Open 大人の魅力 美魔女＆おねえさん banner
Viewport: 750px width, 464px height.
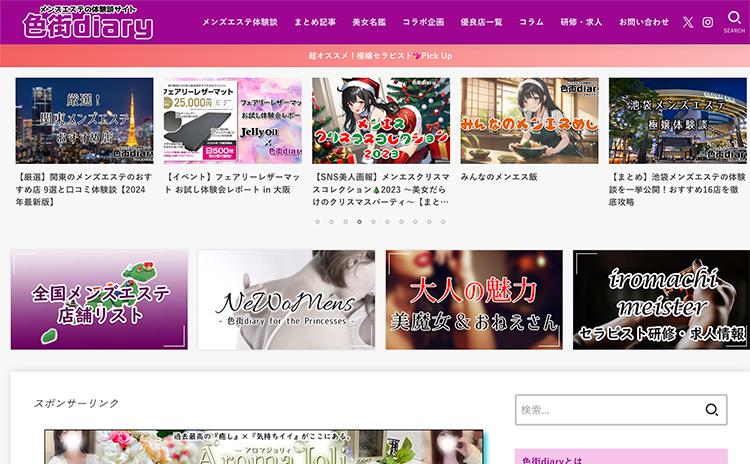click(x=474, y=300)
